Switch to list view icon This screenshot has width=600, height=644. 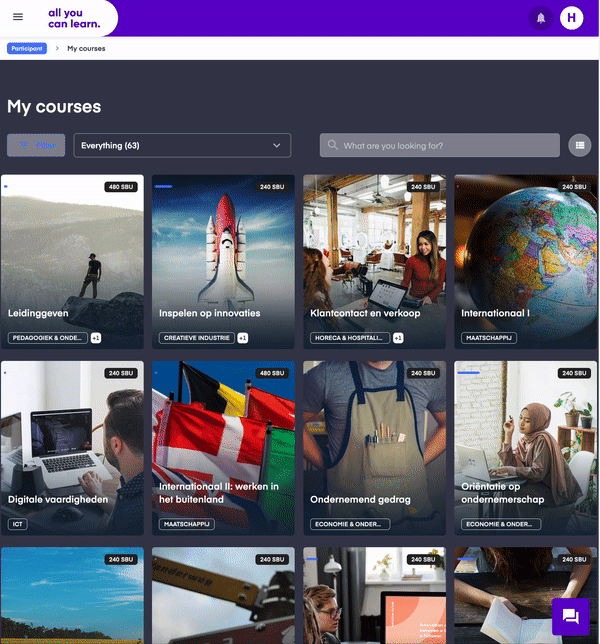579,145
